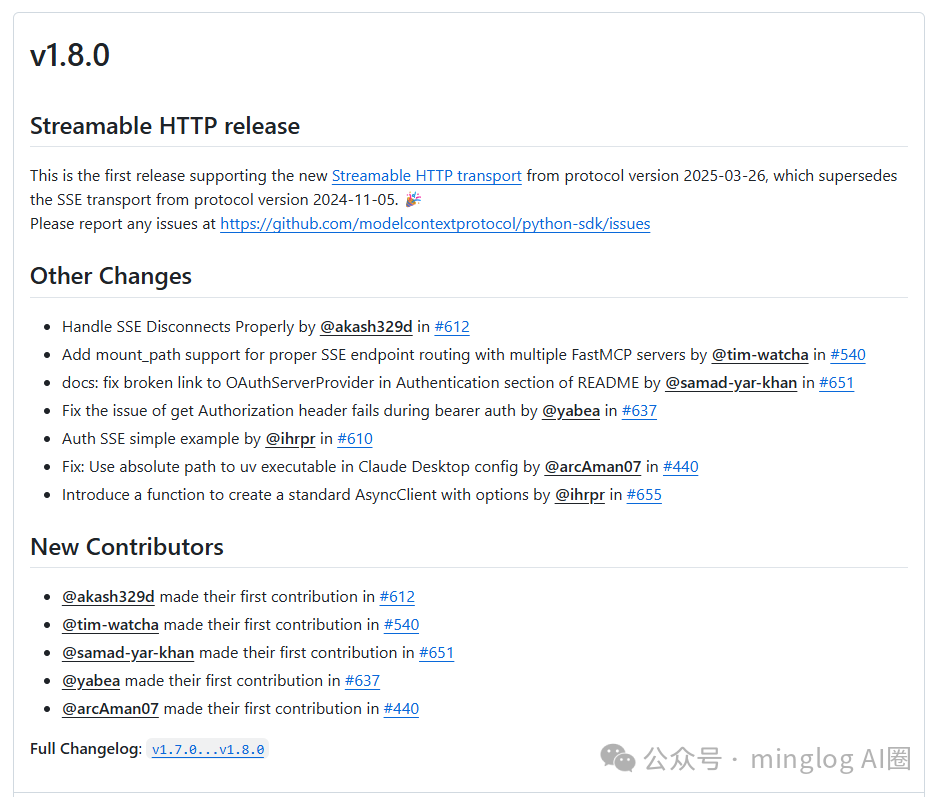The width and height of the screenshot is (942, 797).
Task: Click @samad-yar-khan in the docs fix line
Action: (x=731, y=383)
